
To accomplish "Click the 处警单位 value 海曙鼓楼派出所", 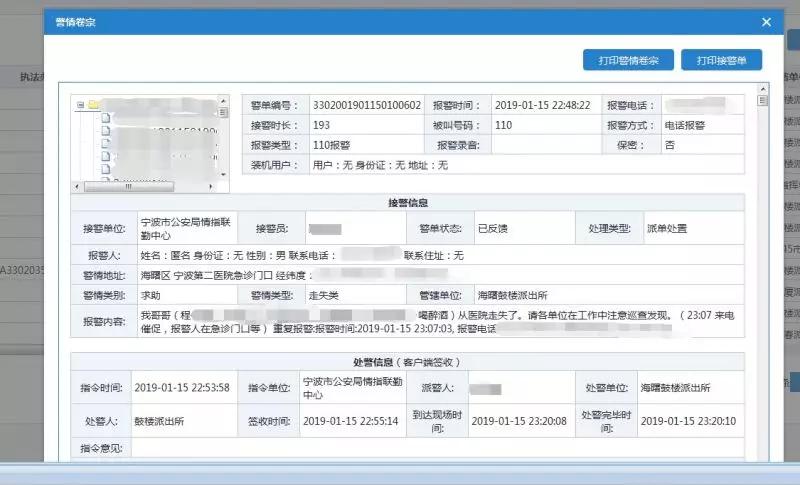I will (x=675, y=388).
